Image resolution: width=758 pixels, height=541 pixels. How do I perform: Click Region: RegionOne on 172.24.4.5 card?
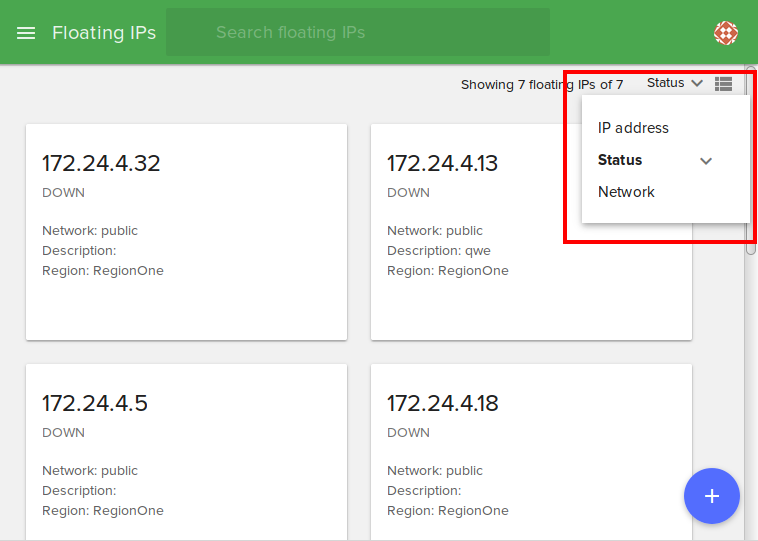[103, 511]
